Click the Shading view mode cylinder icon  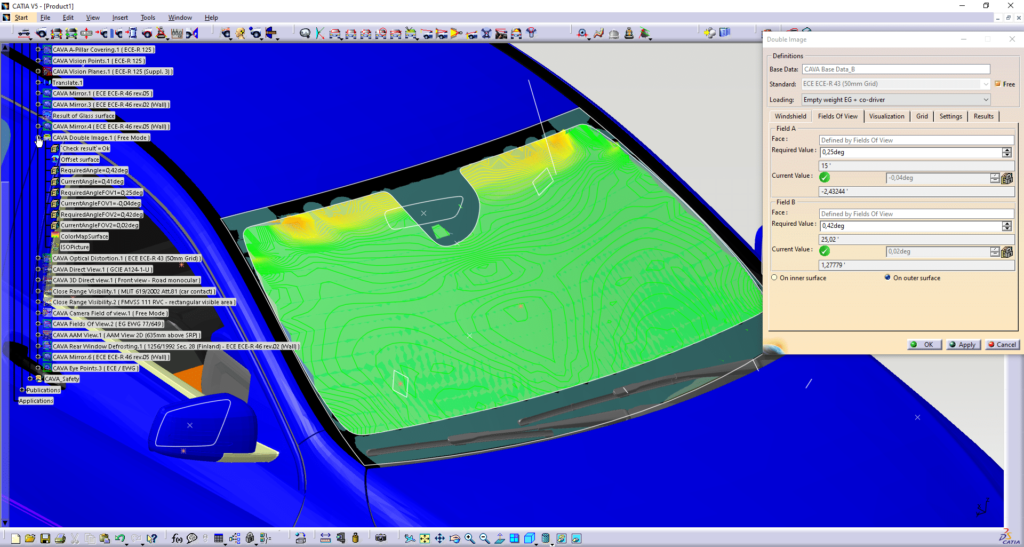[545, 539]
